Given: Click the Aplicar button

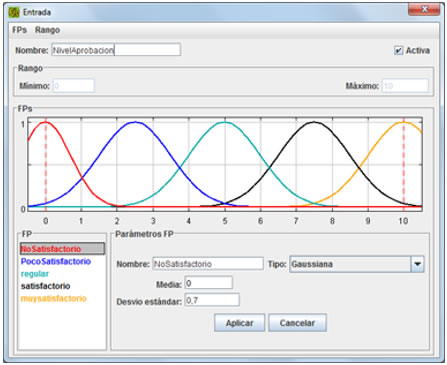Looking at the screenshot, I should click(x=239, y=322).
